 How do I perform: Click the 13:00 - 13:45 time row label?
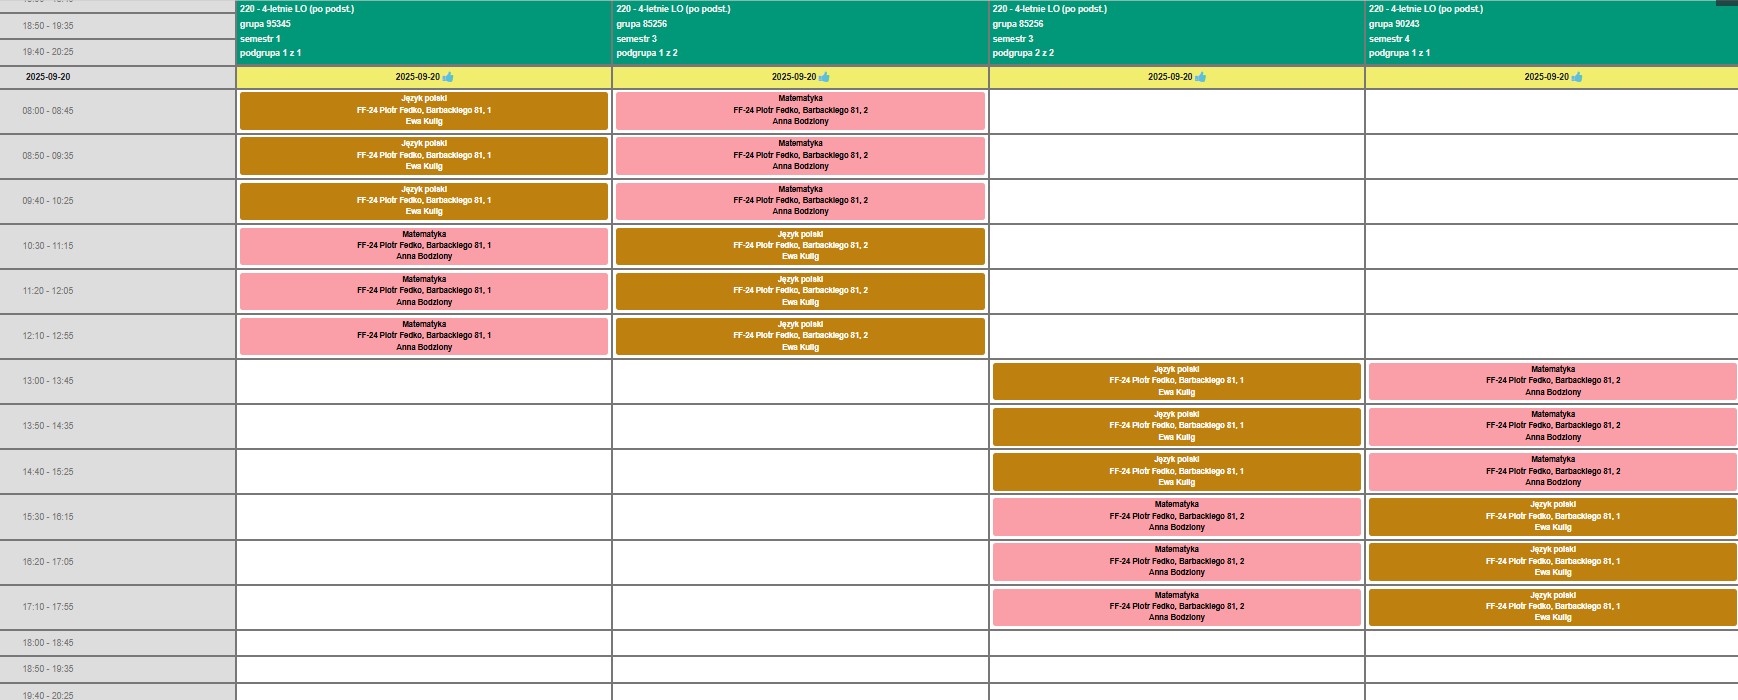[48, 381]
